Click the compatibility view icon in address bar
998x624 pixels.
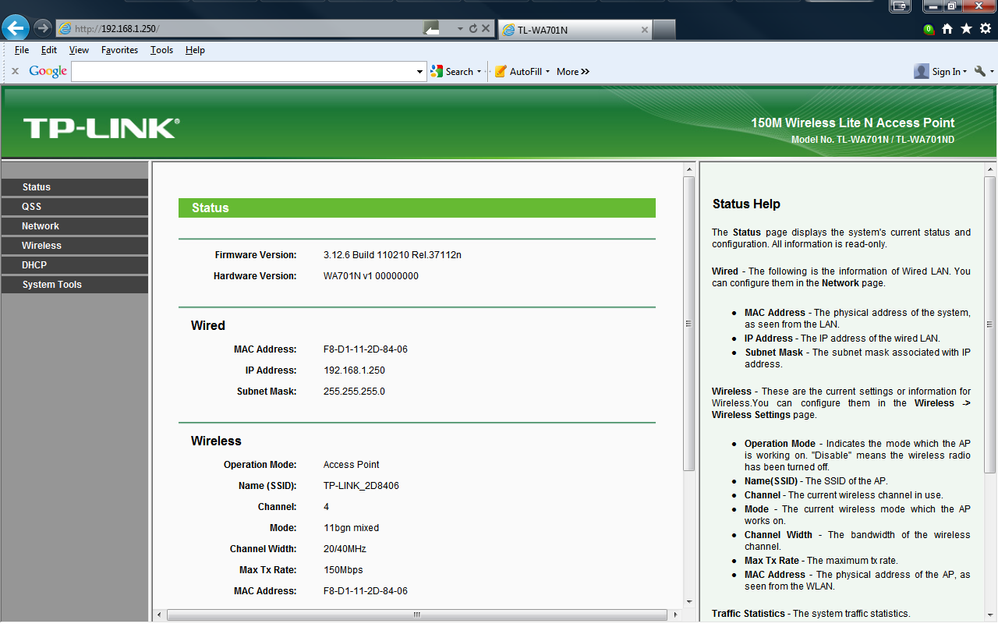(x=432, y=29)
